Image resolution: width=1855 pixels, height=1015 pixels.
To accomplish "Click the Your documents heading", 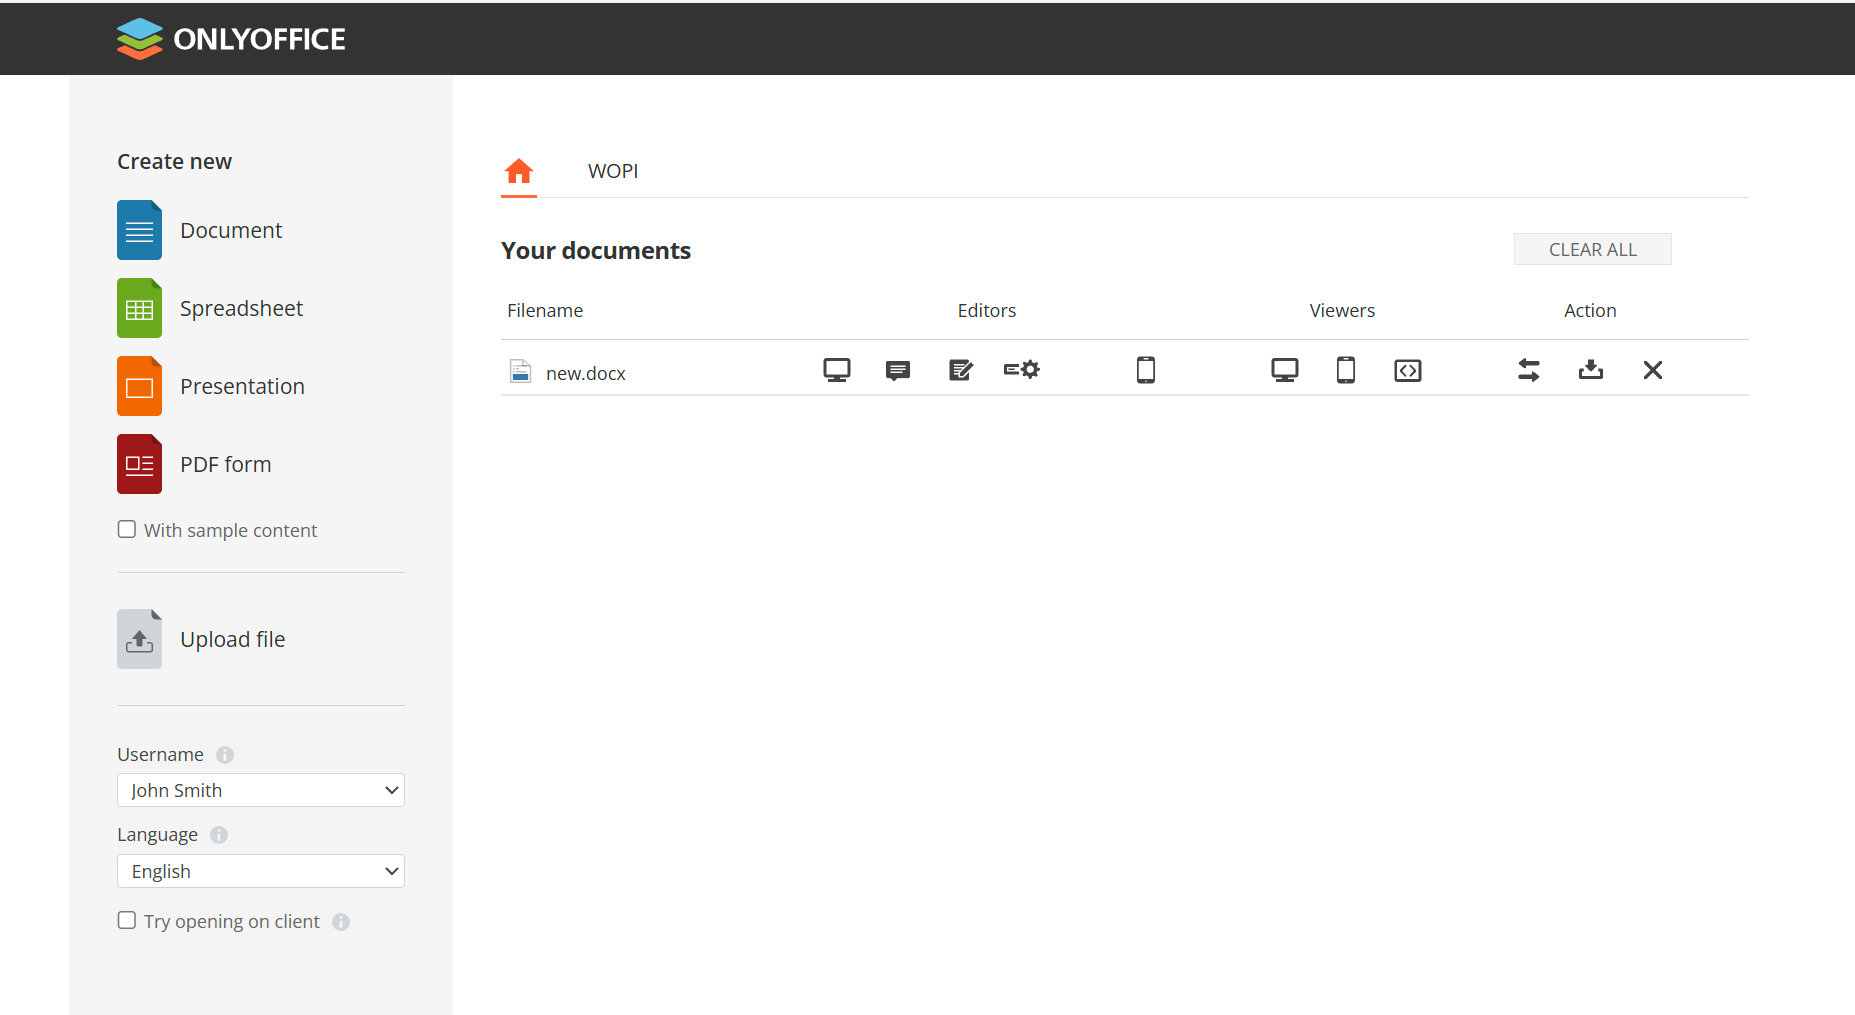I will pyautogui.click(x=596, y=250).
